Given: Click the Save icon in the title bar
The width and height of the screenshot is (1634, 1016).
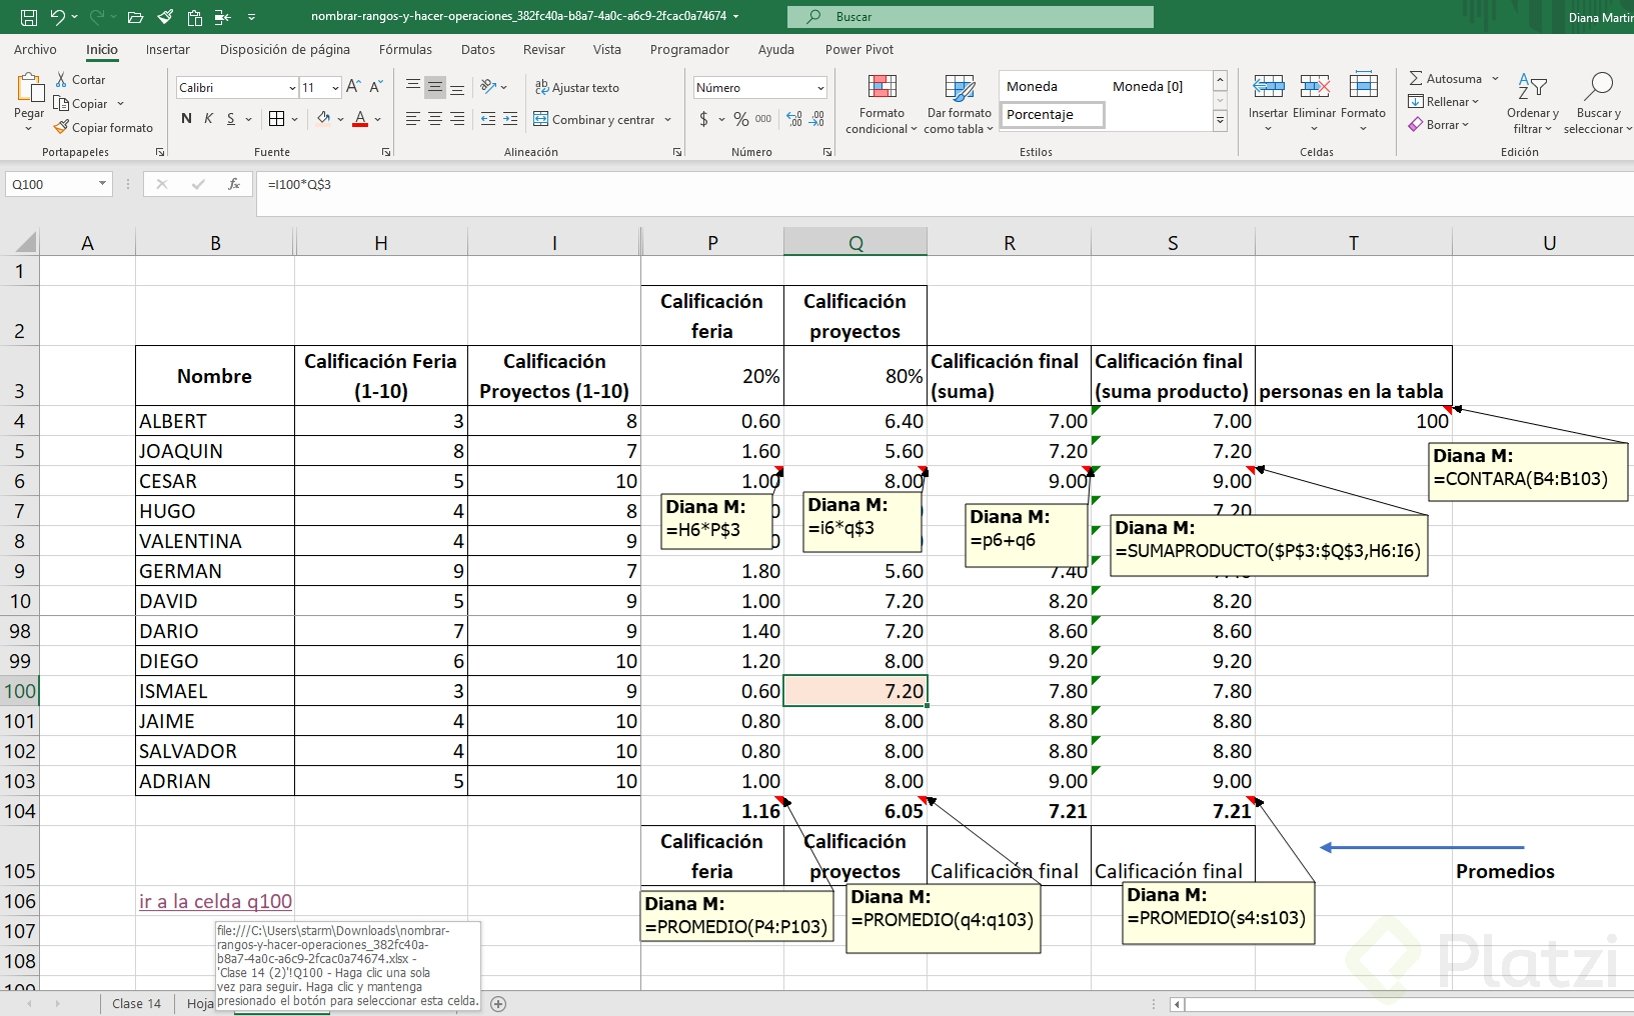Looking at the screenshot, I should click(x=28, y=17).
